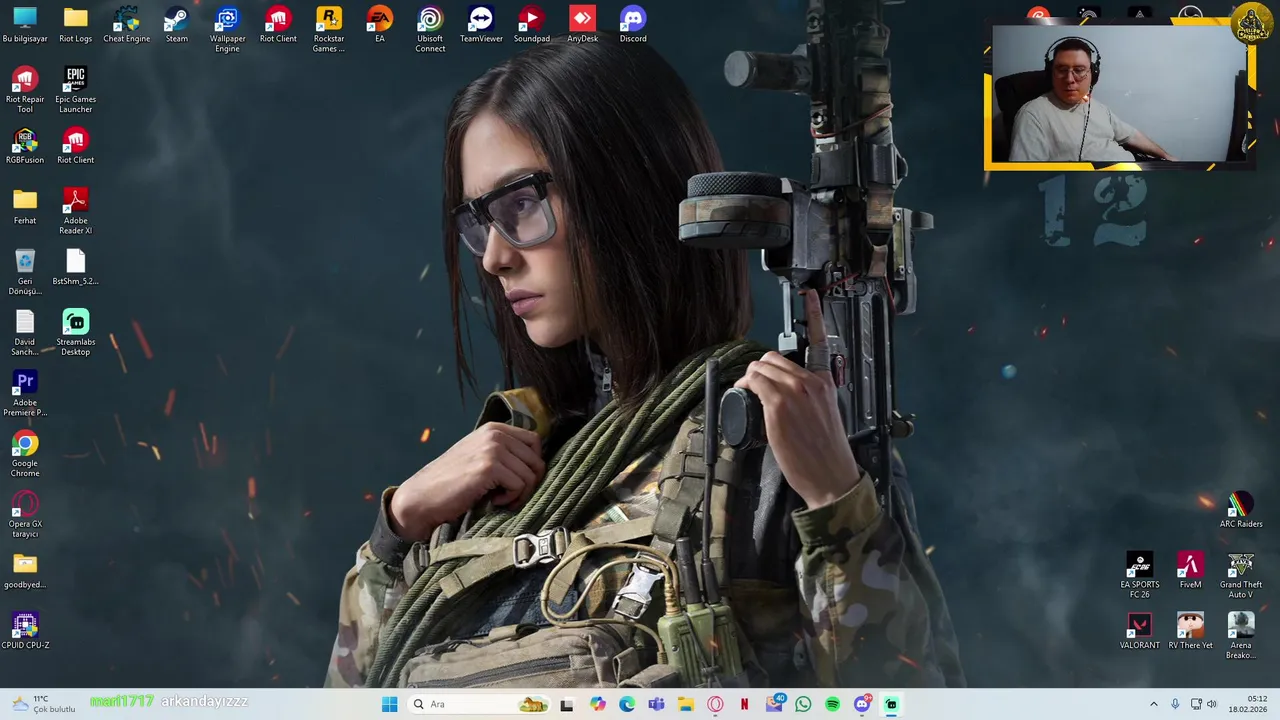Click the microphone tray icon
Screen dimensions: 1280x720
[x=1175, y=704]
